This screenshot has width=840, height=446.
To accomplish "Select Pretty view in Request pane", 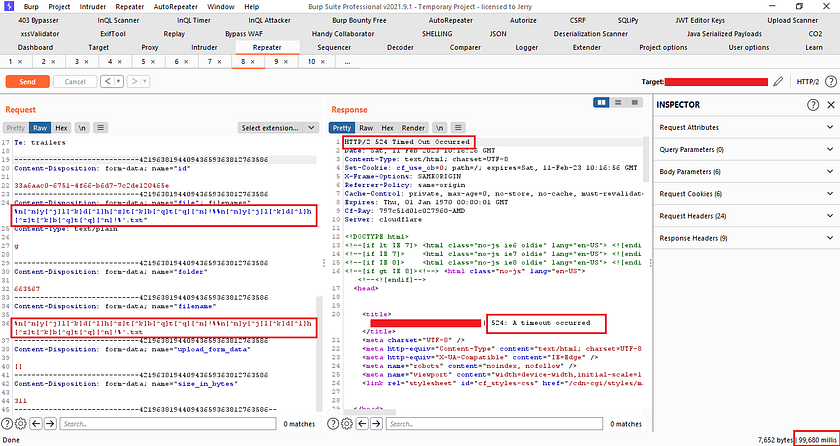I will (16, 128).
